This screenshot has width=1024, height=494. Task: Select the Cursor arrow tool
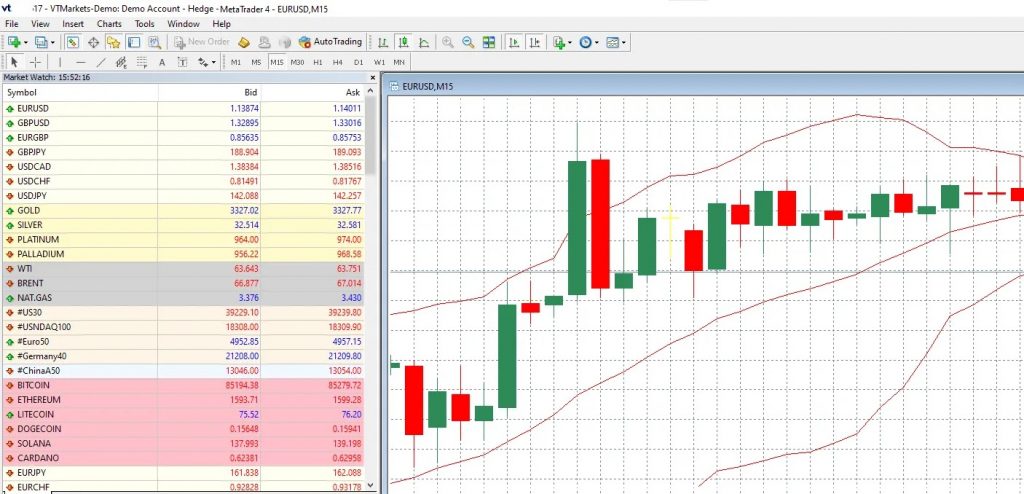(14, 62)
